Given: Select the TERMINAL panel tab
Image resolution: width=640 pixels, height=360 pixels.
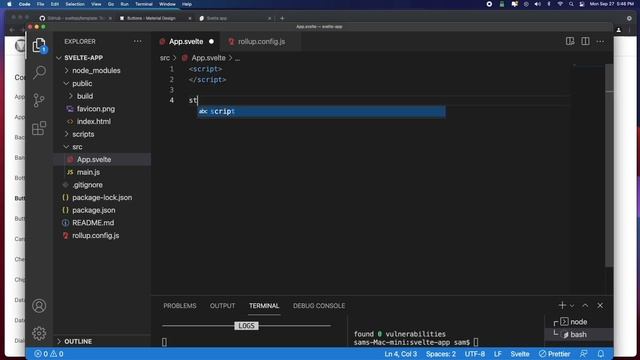Looking at the screenshot, I should (264, 306).
